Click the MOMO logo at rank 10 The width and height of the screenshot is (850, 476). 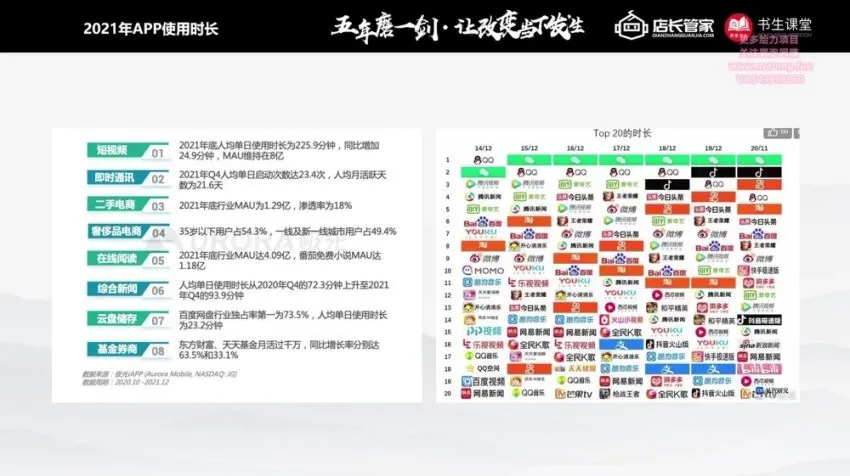point(483,270)
